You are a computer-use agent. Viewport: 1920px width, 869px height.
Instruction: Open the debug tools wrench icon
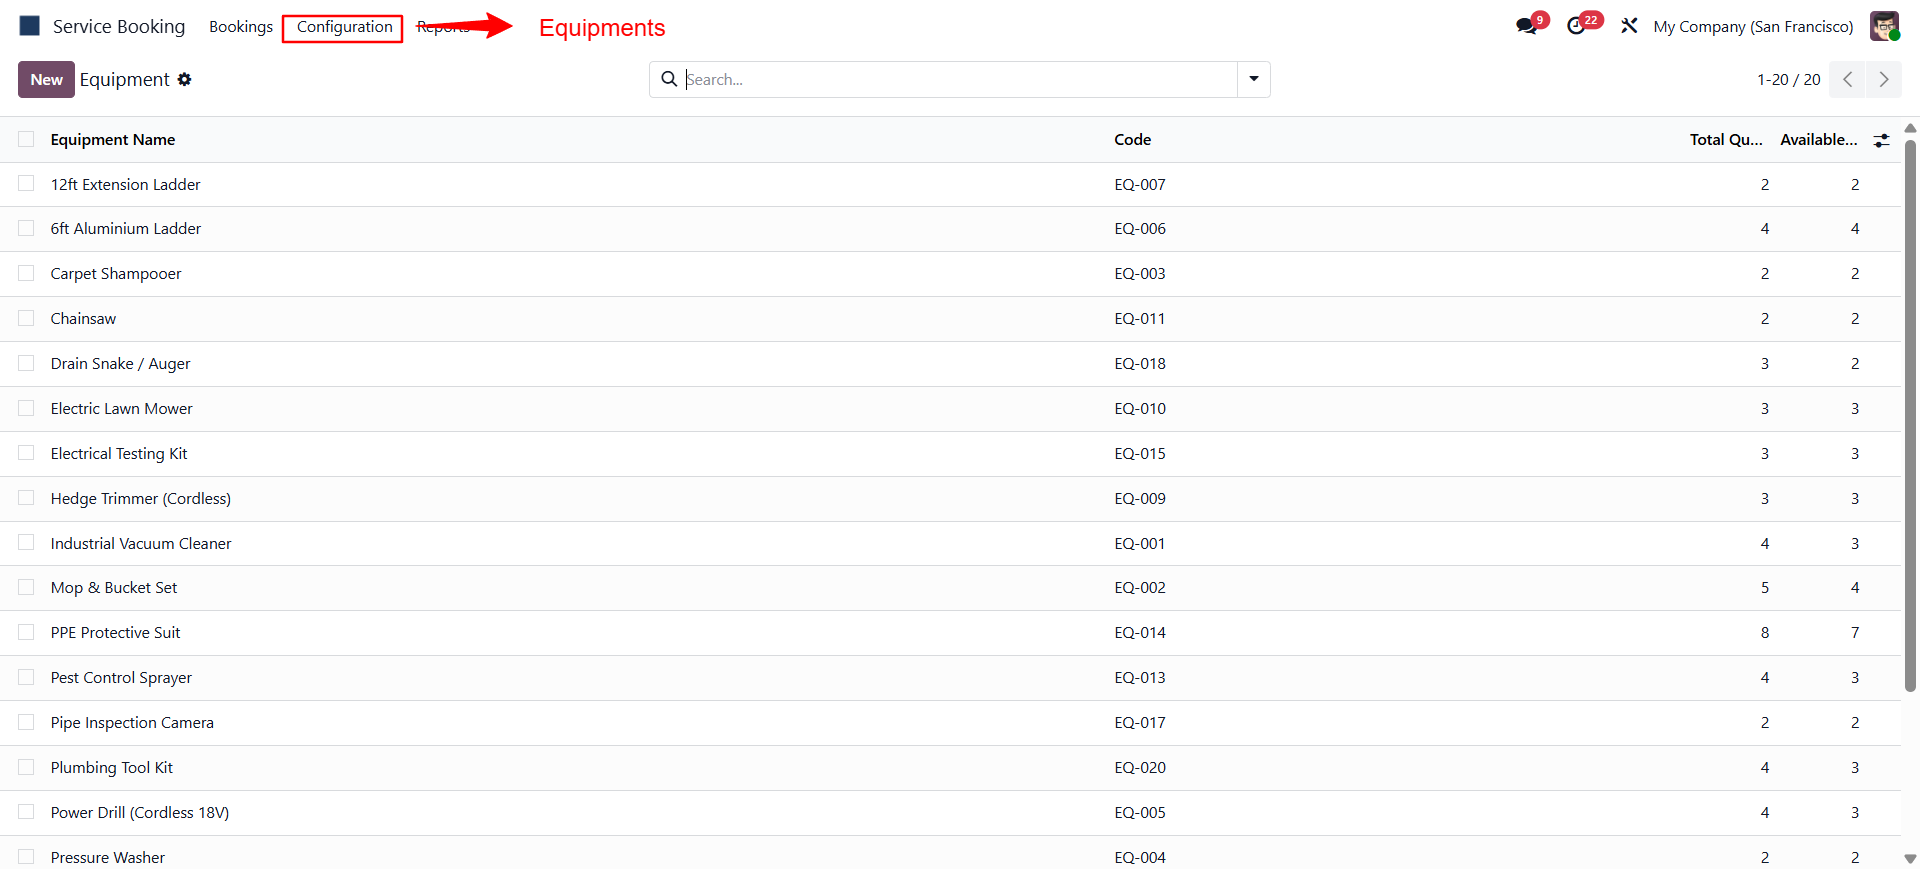1629,26
